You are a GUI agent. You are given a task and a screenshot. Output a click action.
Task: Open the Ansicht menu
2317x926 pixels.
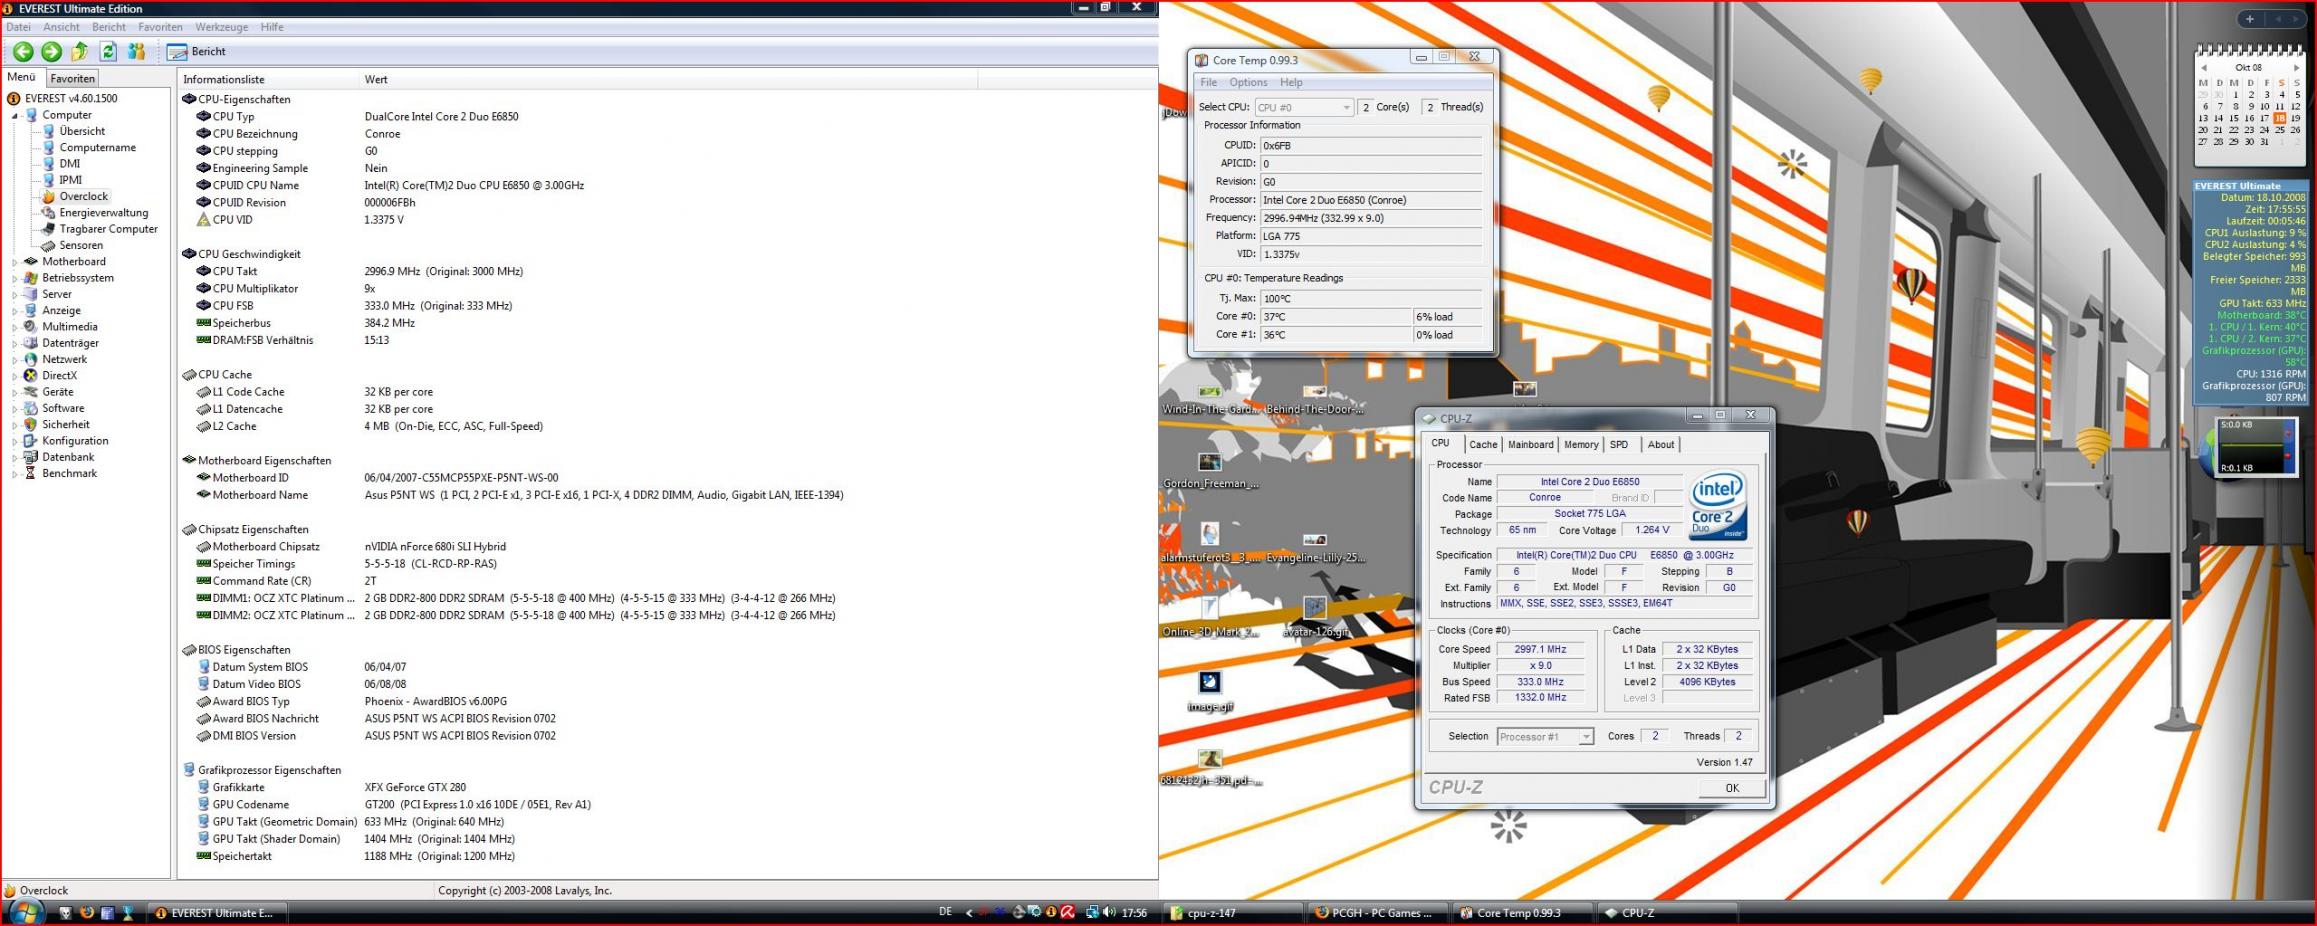[x=61, y=27]
